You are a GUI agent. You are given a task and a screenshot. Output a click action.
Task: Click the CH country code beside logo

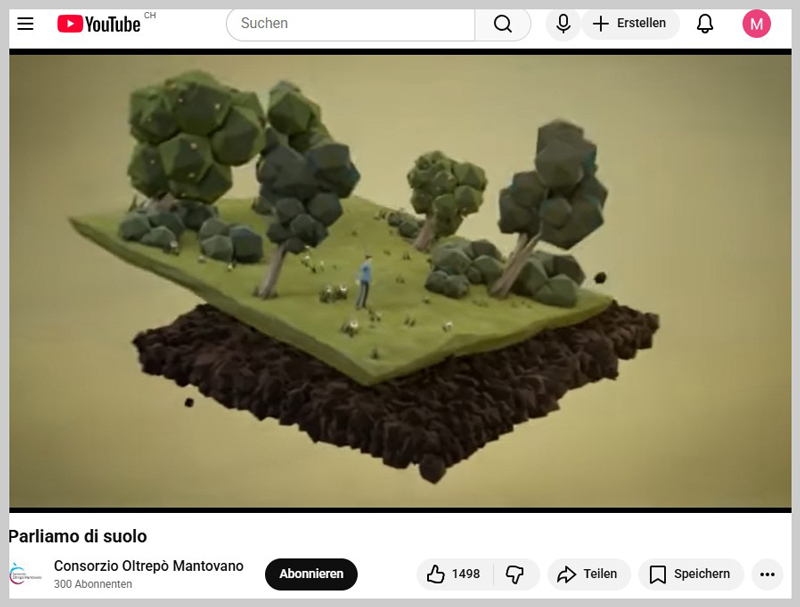[150, 16]
